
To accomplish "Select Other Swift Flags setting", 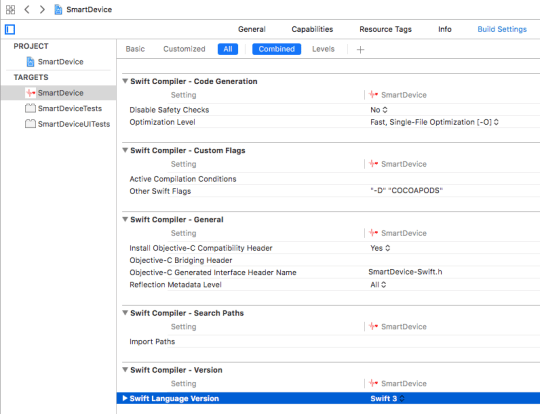I will (160, 191).
